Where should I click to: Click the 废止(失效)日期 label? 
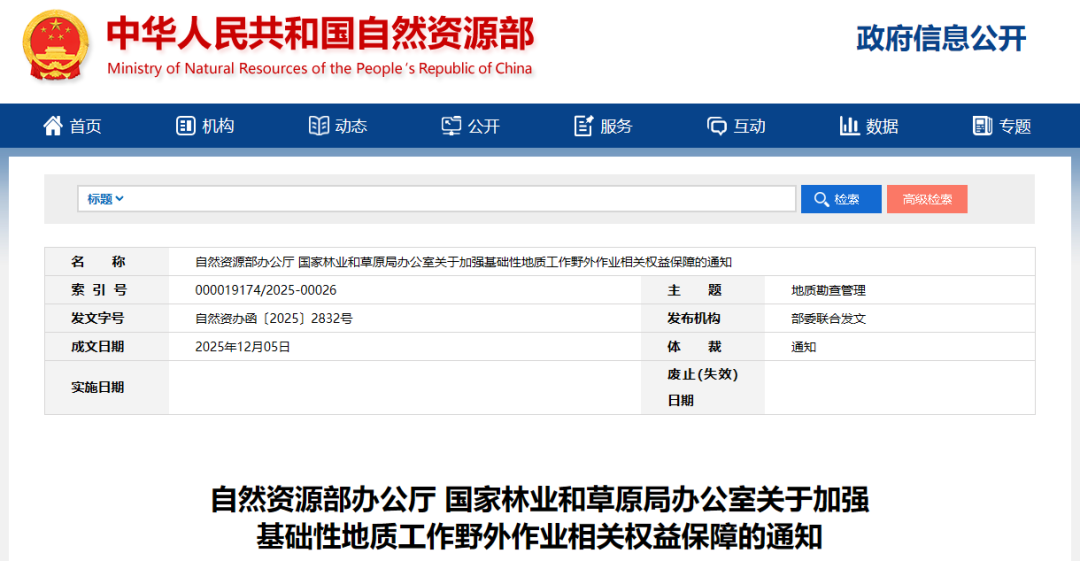point(702,387)
